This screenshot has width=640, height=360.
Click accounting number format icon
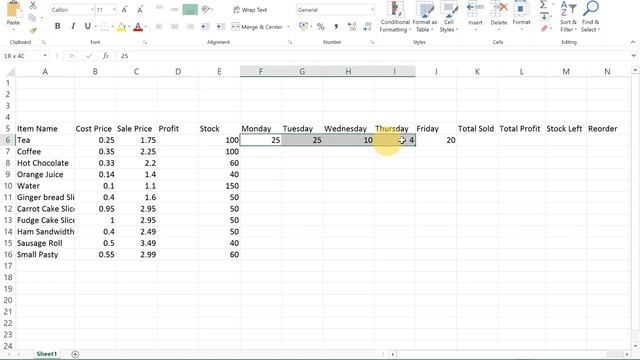click(x=303, y=27)
